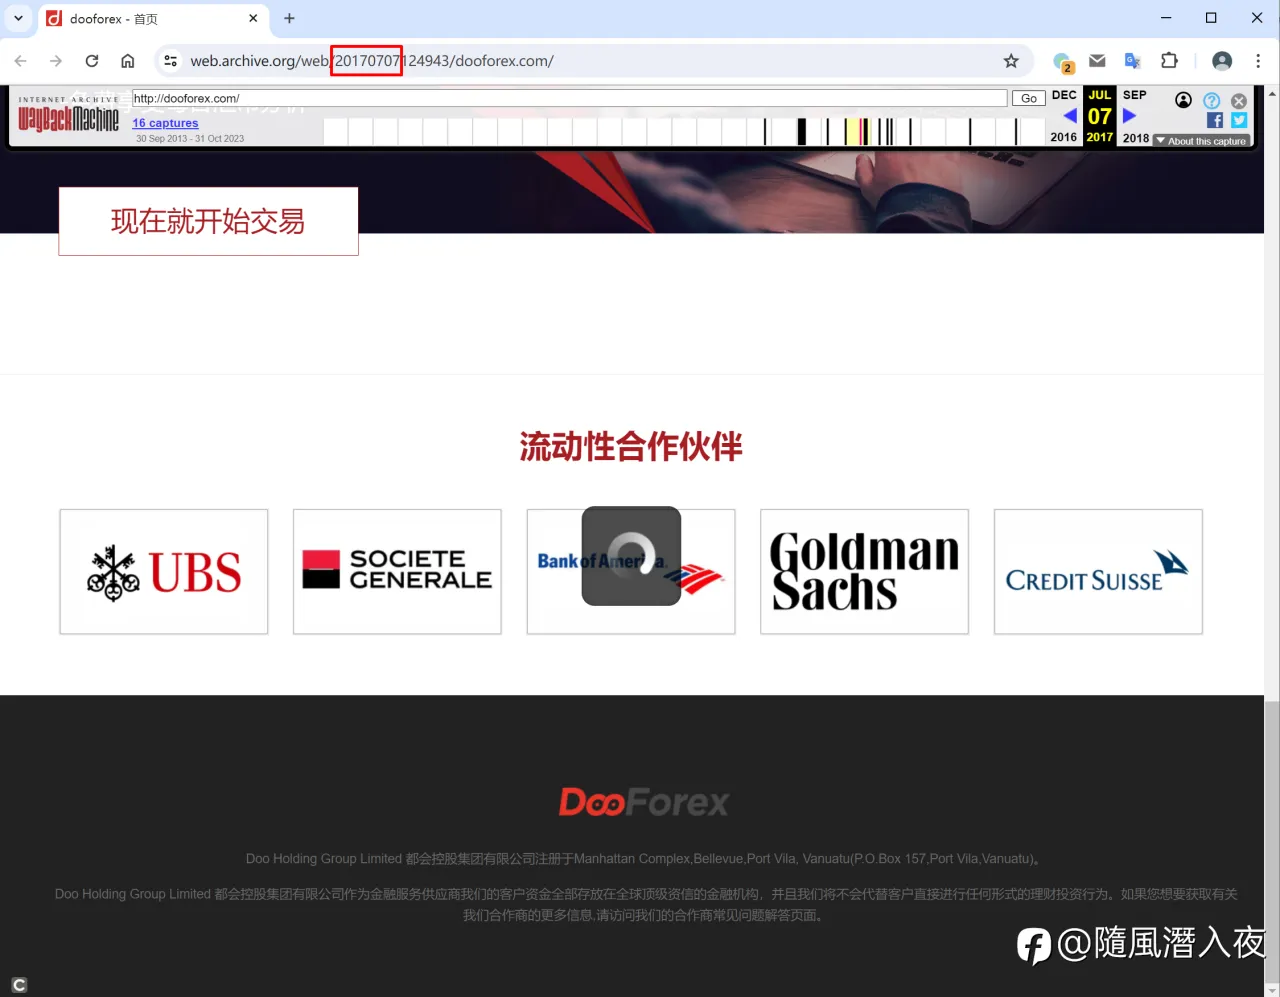
Task: Click the browser forward arrow
Action: (x=56, y=61)
